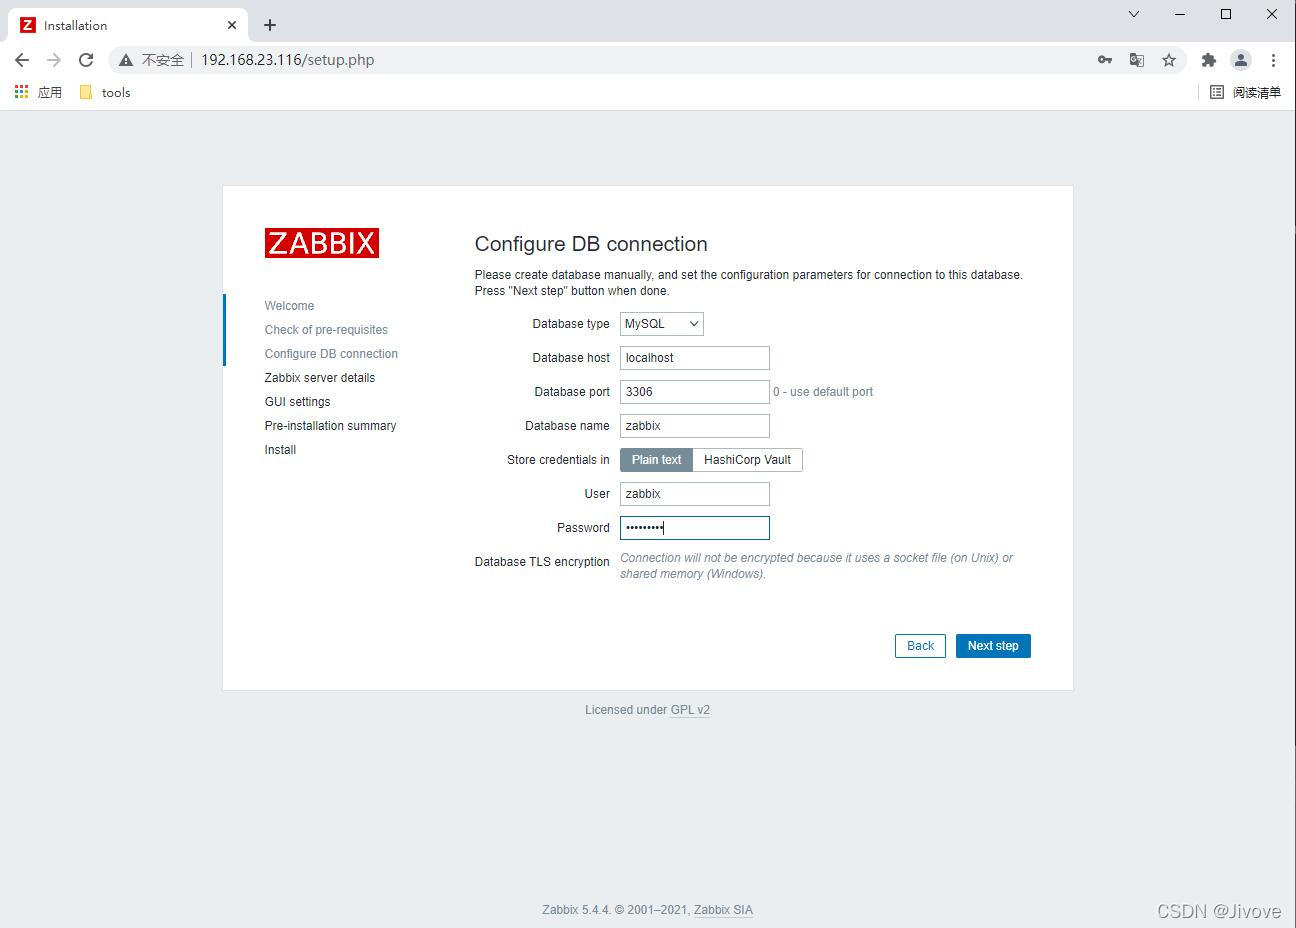Viewport: 1296px width, 928px height.
Task: Click the Password input field
Action: 695,528
